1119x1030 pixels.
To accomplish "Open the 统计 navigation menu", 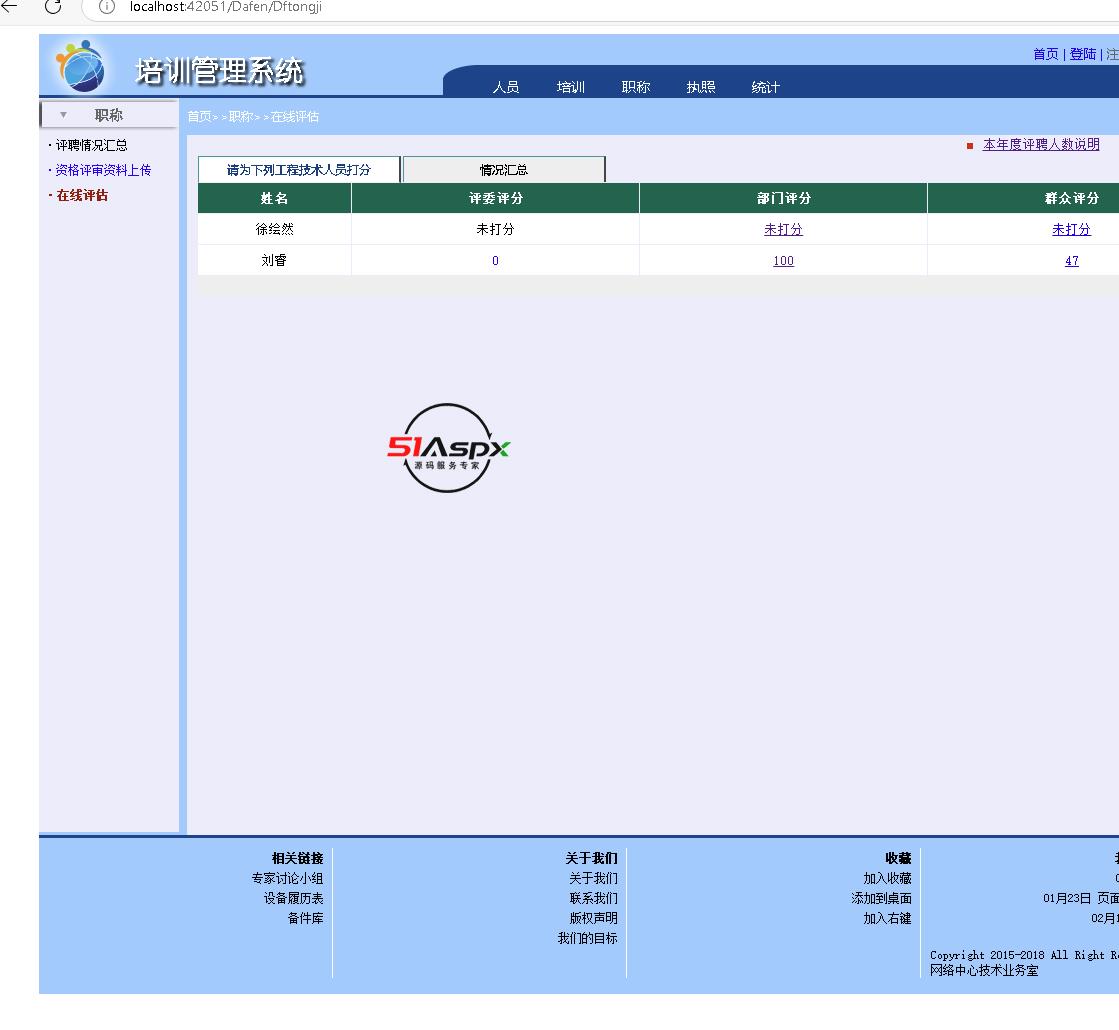I will 766,87.
